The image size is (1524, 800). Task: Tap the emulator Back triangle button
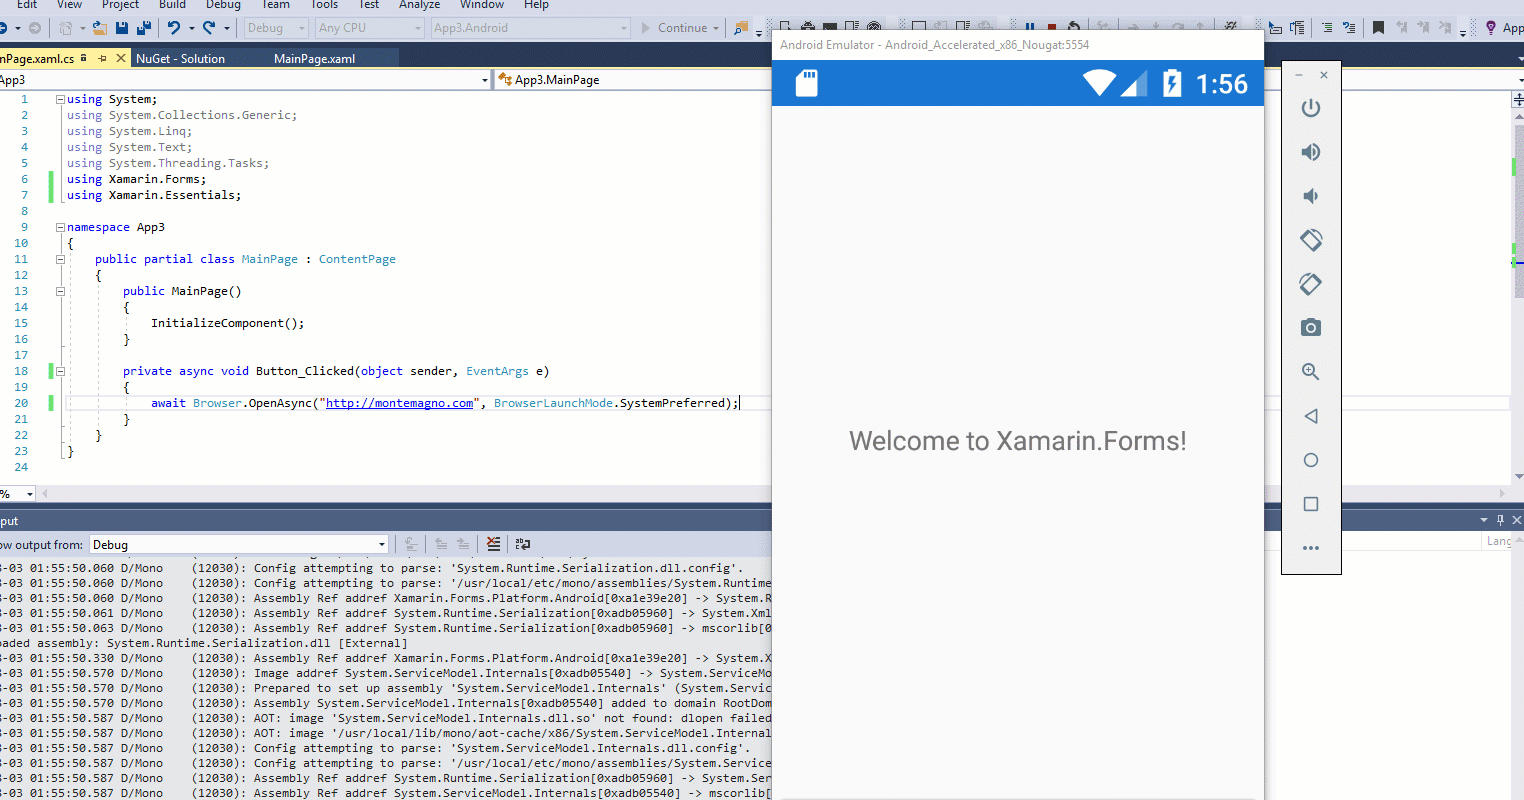pos(1311,416)
